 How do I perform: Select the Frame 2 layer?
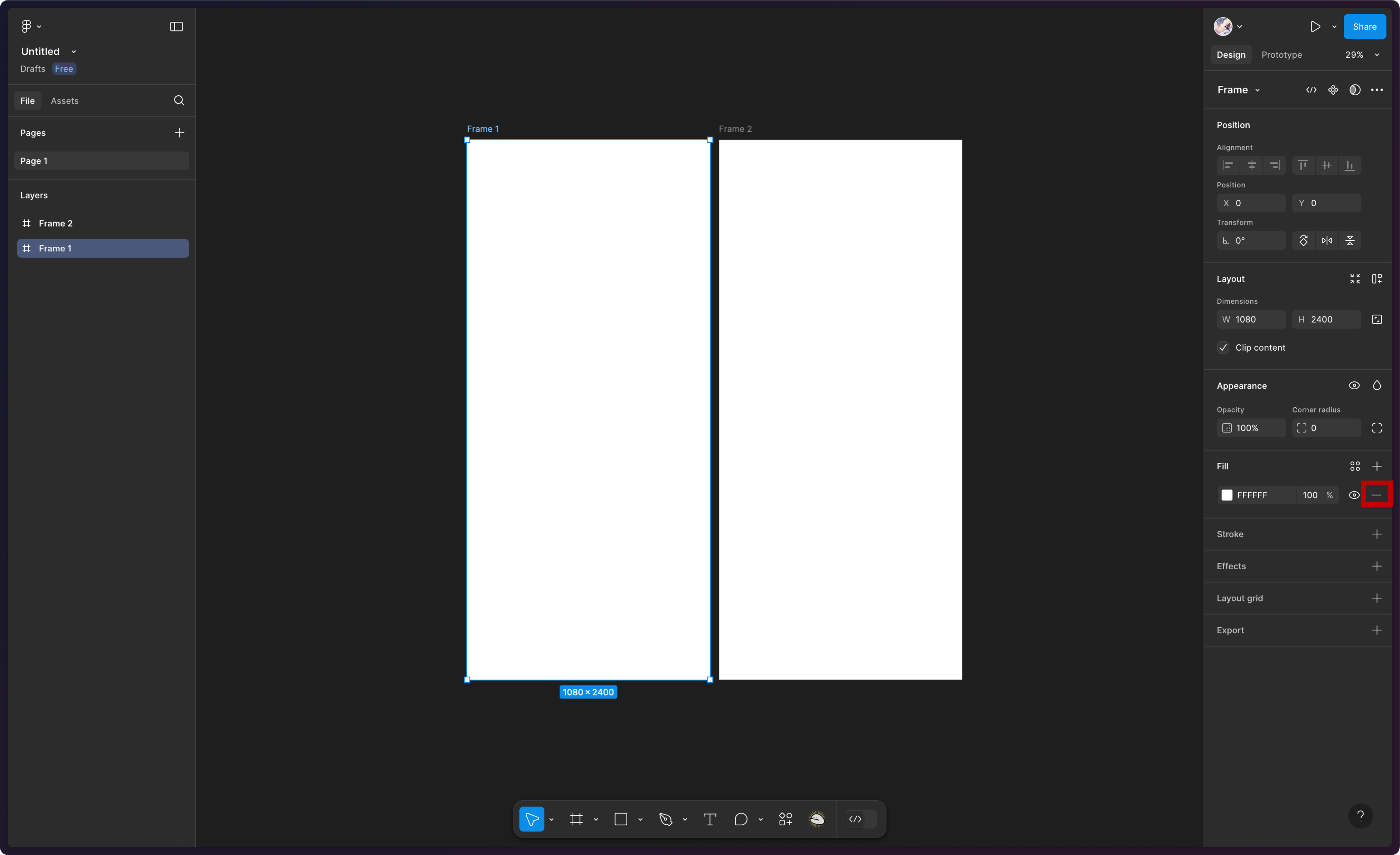pos(102,224)
